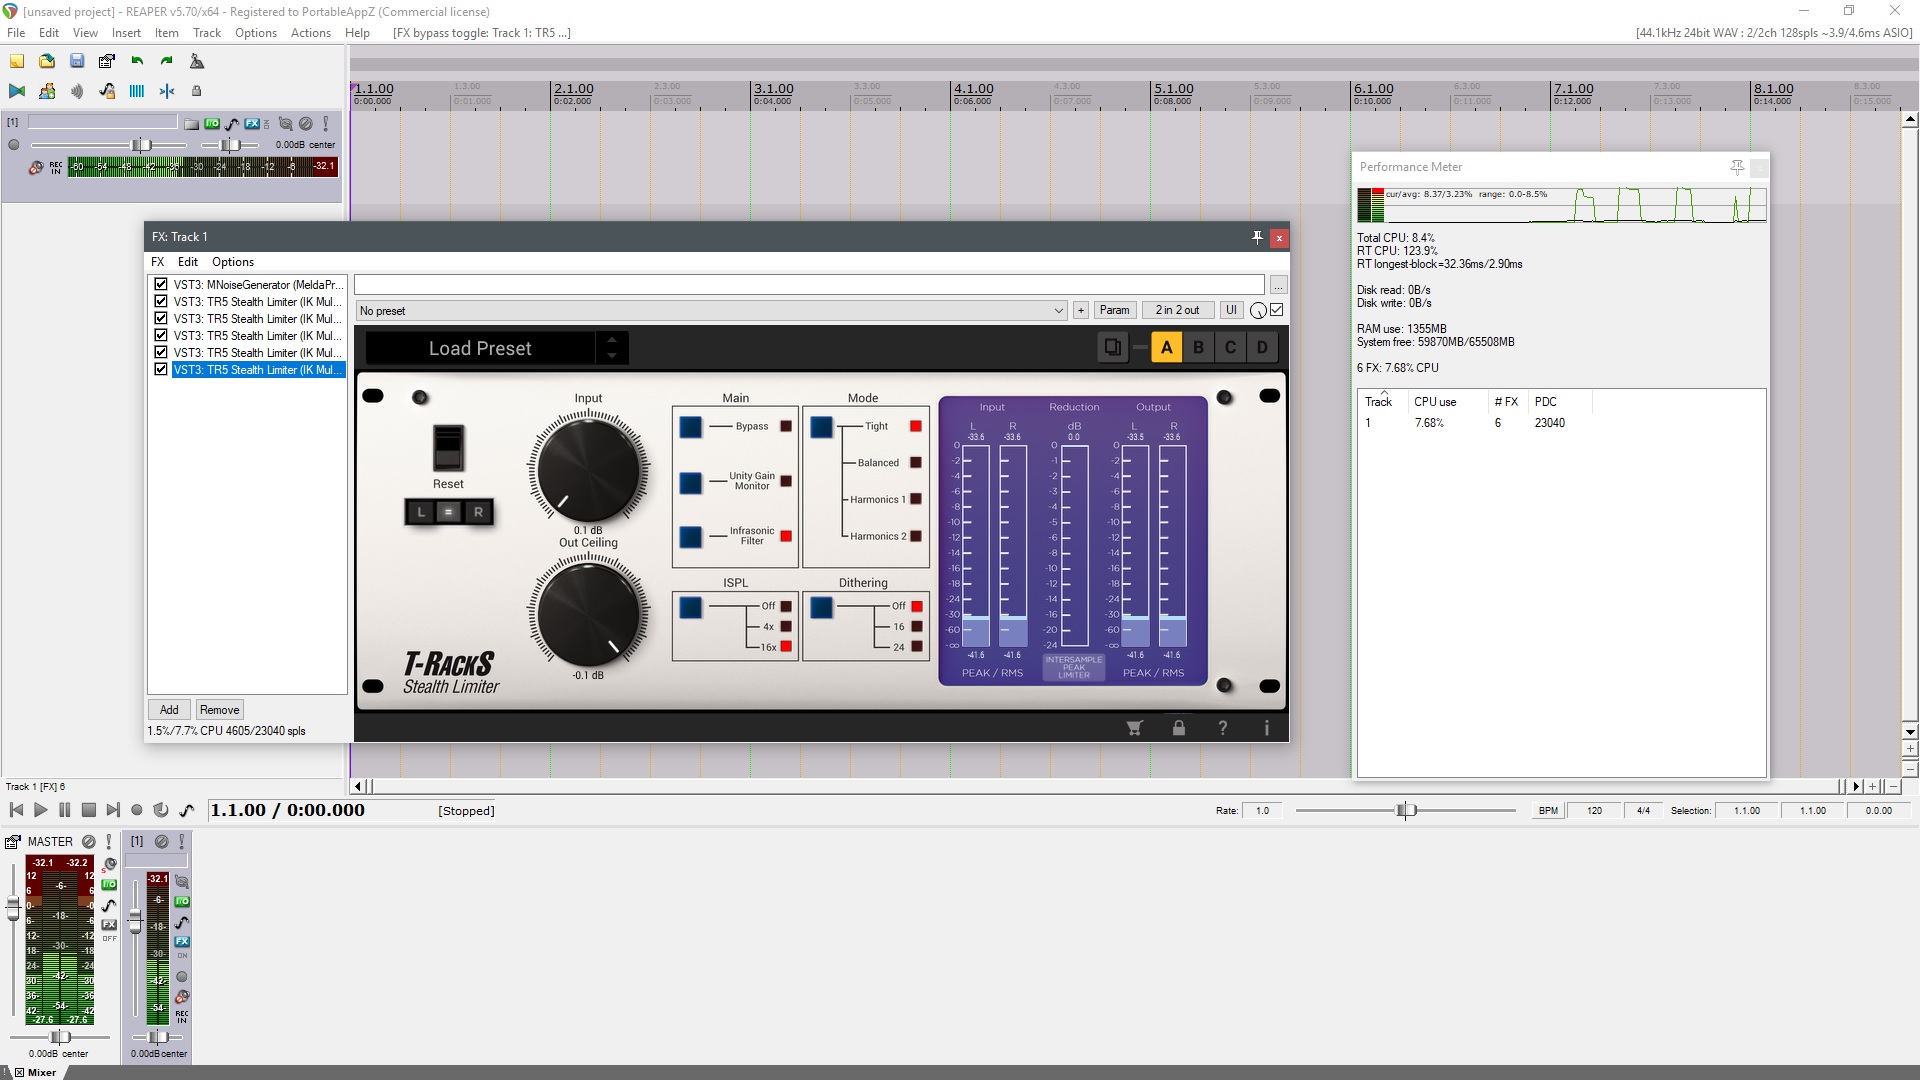
Task: Click the shopping cart icon in T-RackS
Action: [x=1134, y=728]
